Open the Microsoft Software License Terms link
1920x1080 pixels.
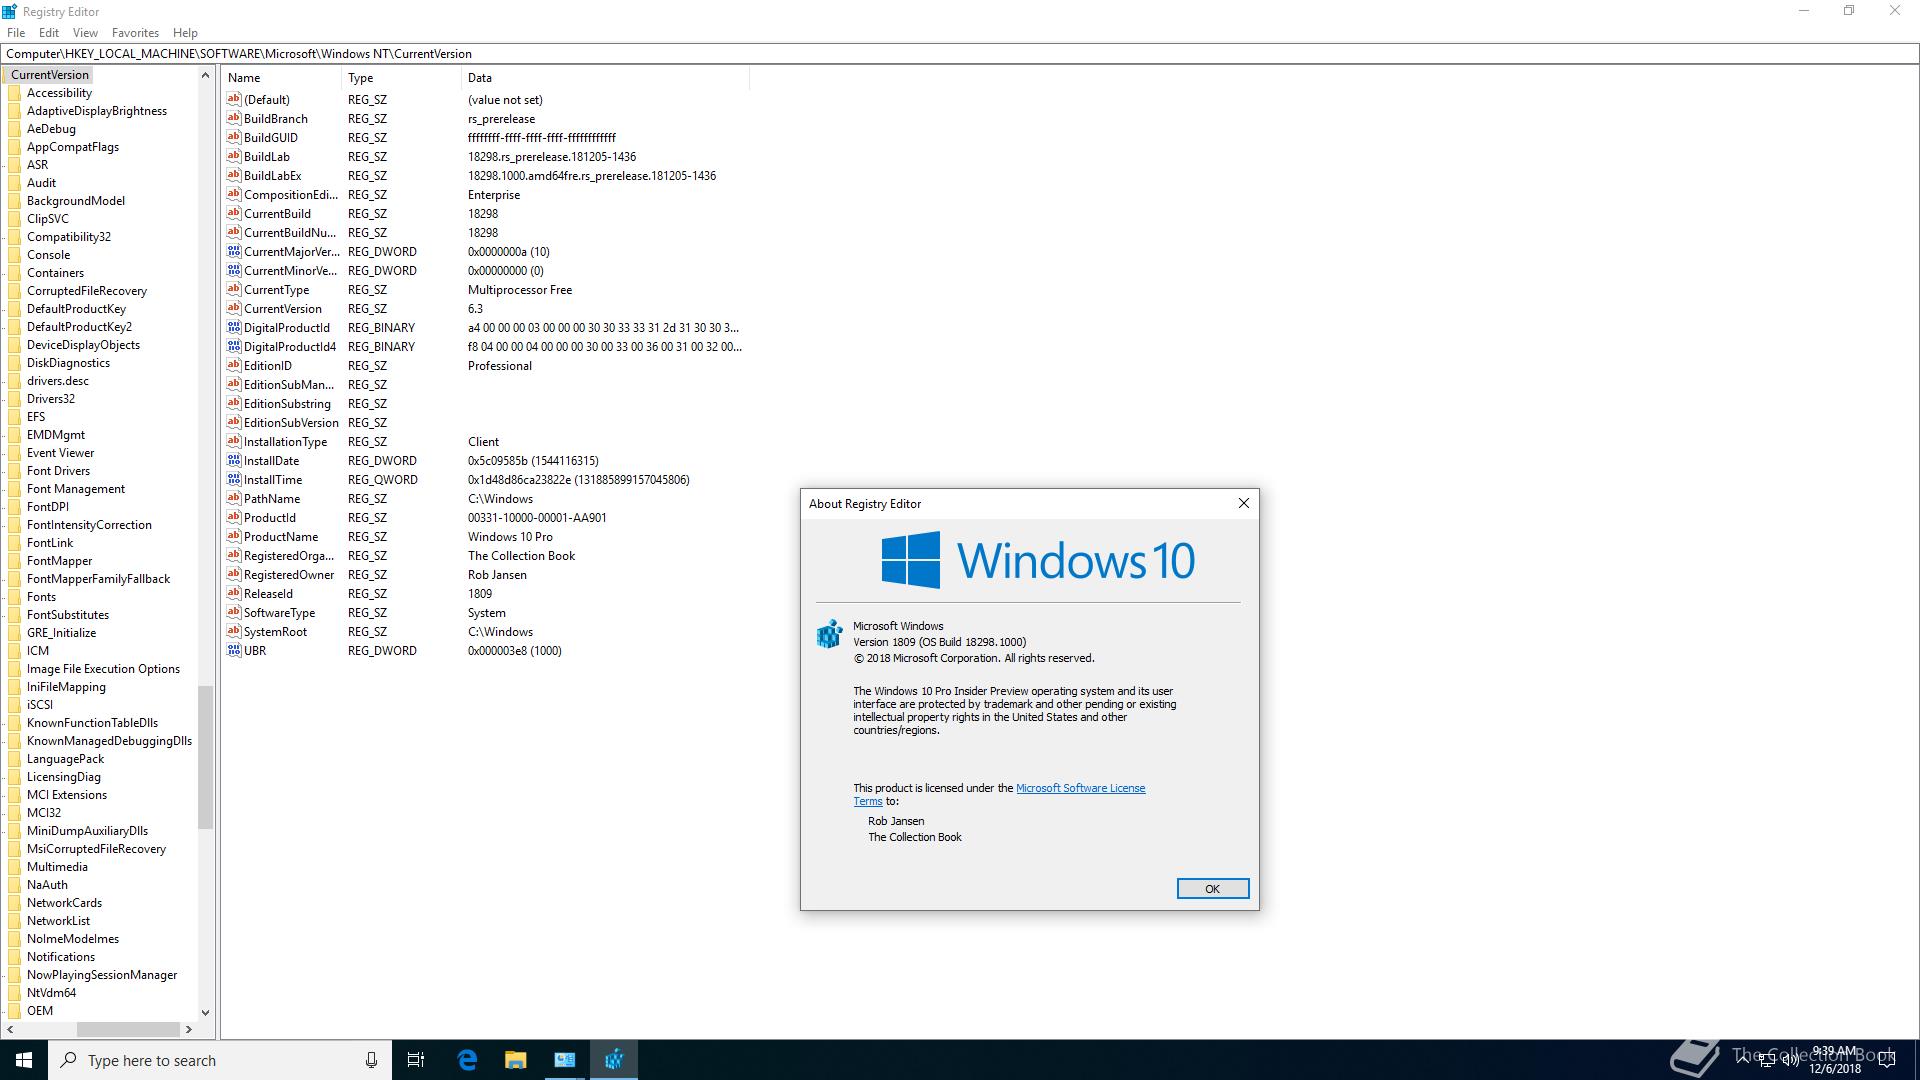pos(1080,788)
